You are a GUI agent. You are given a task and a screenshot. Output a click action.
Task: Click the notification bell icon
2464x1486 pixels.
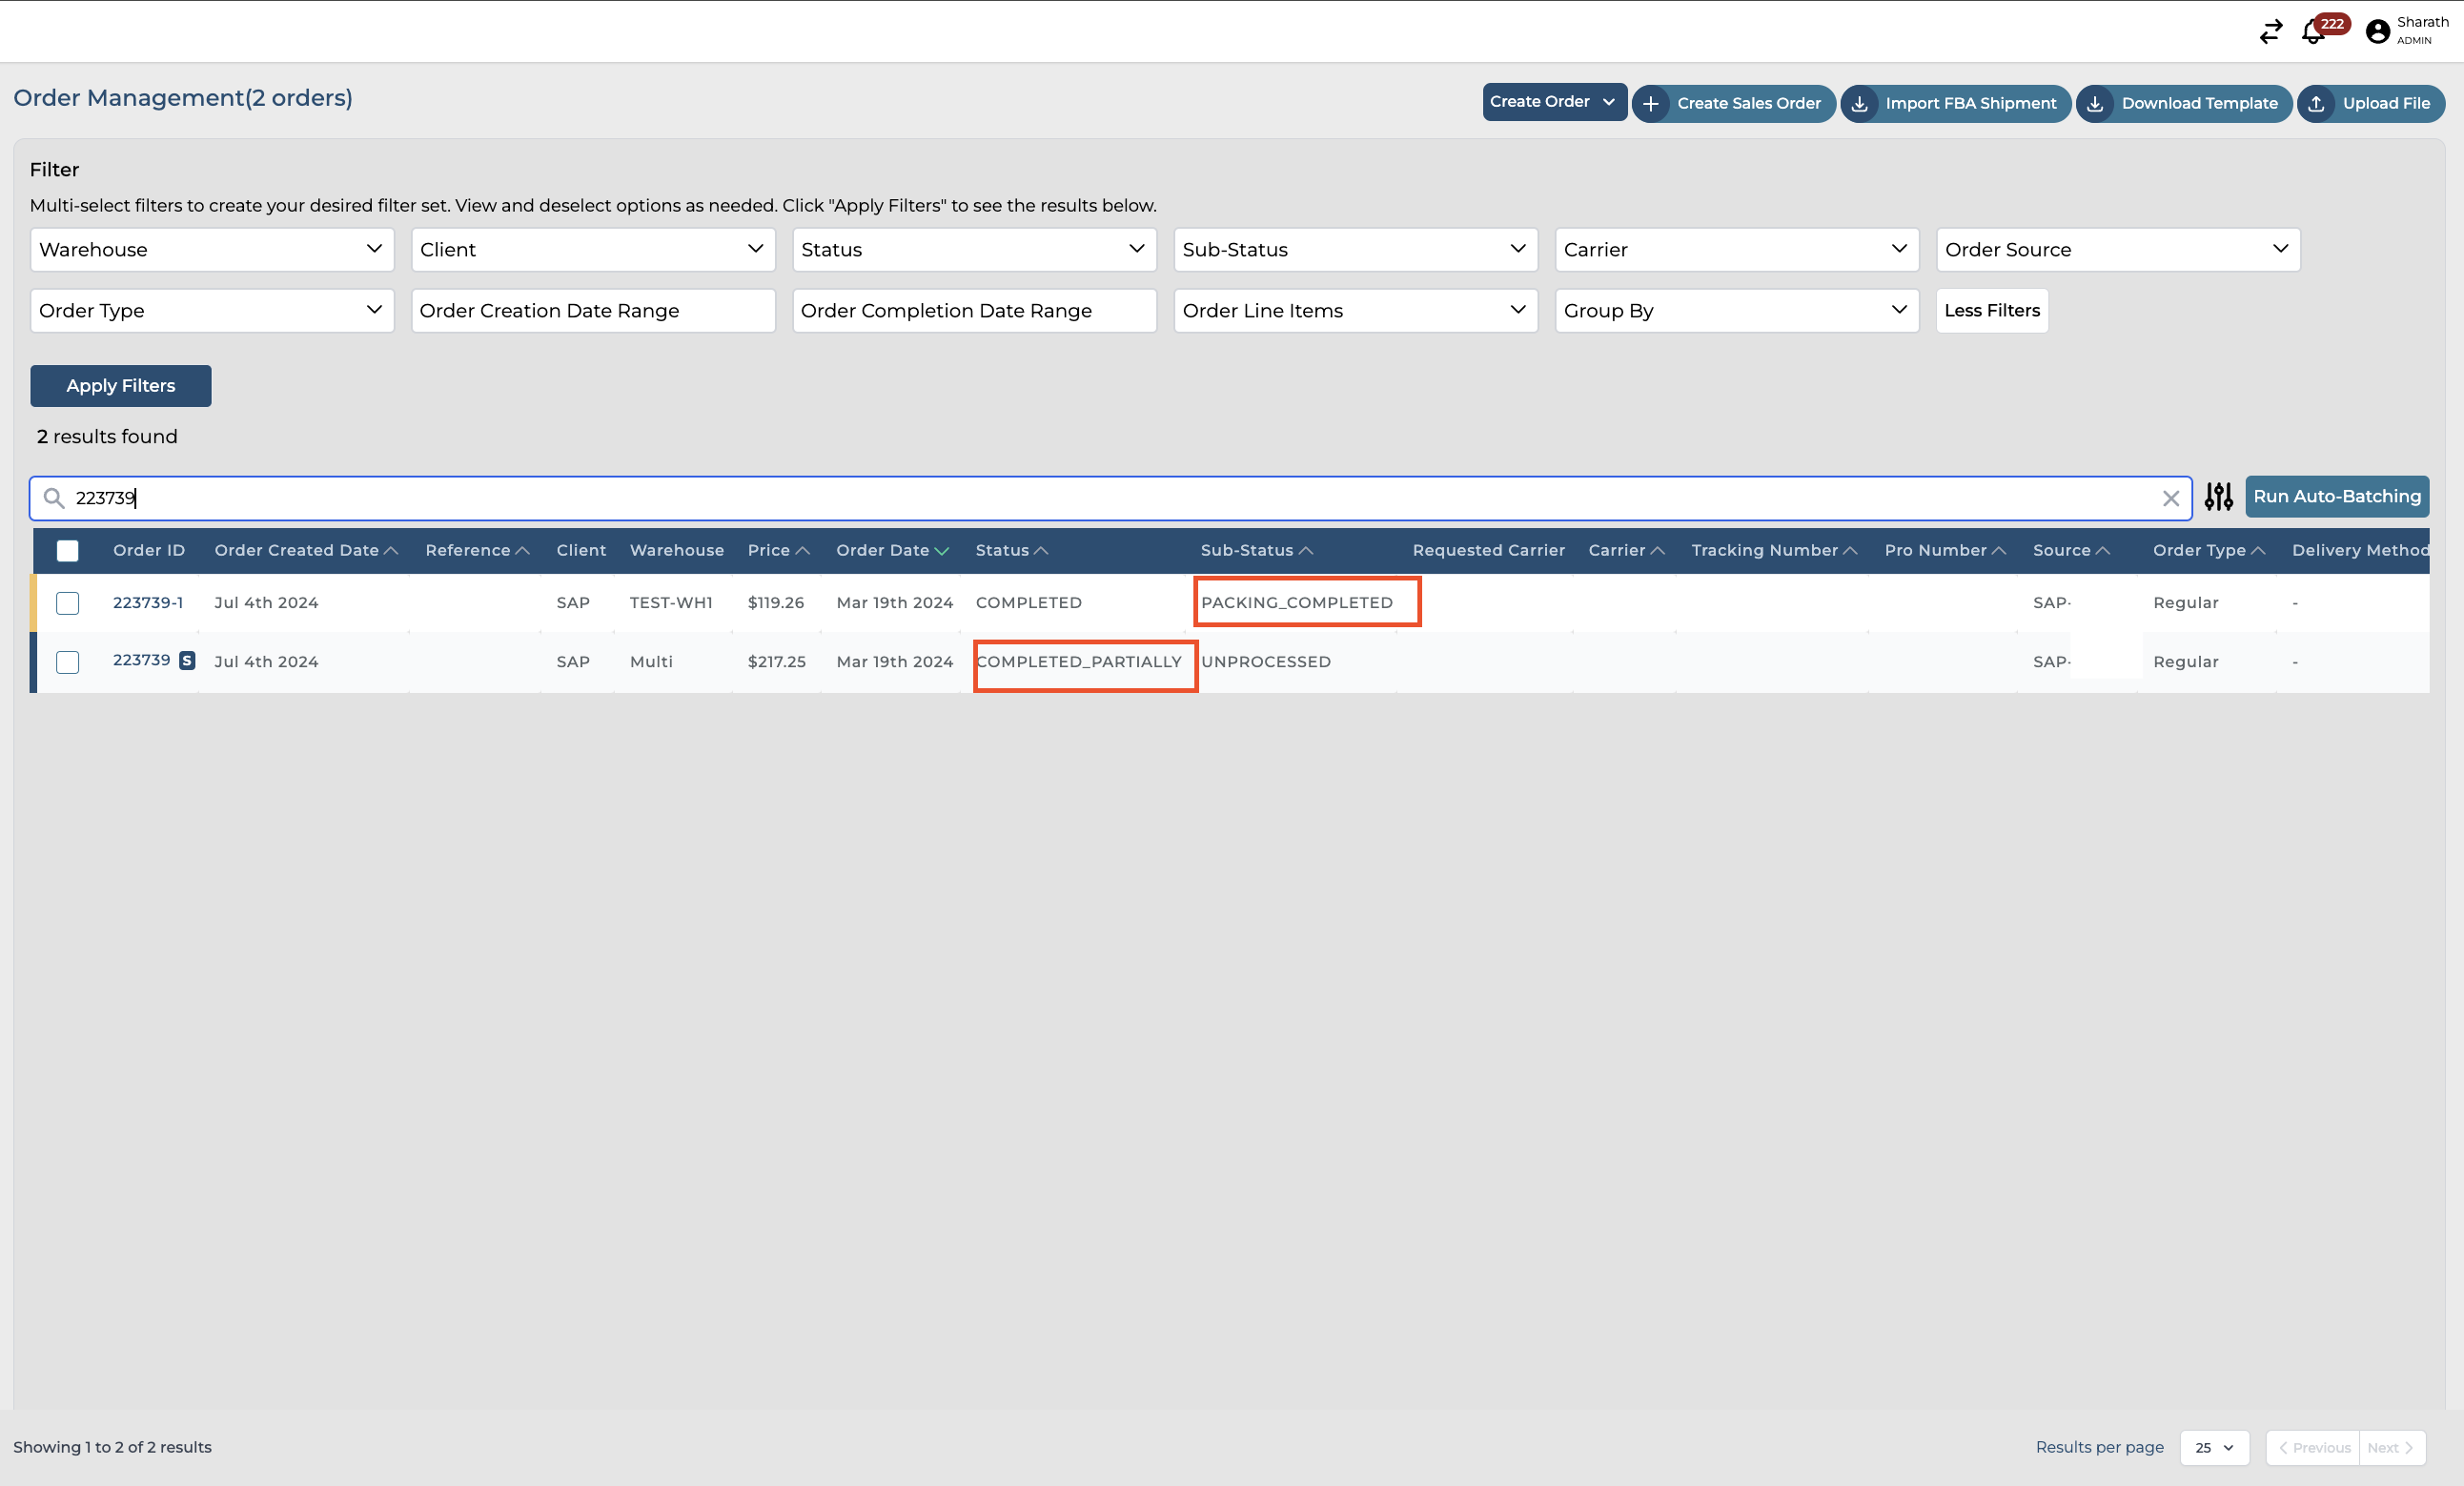coord(2312,33)
